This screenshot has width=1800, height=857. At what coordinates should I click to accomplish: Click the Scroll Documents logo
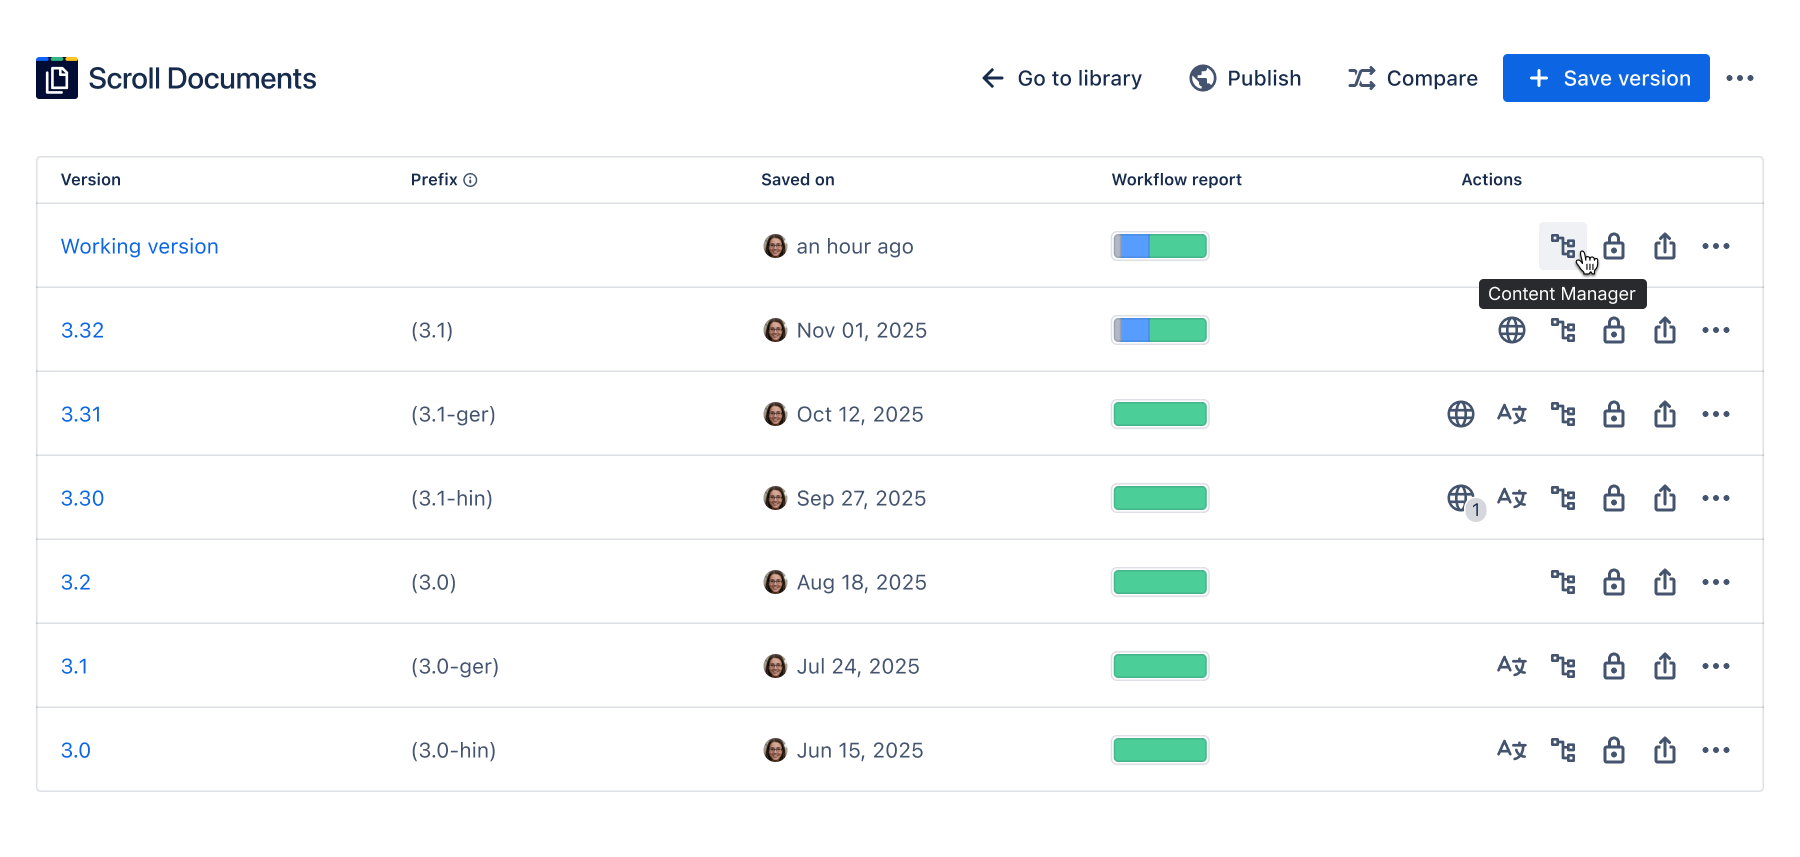pos(57,78)
